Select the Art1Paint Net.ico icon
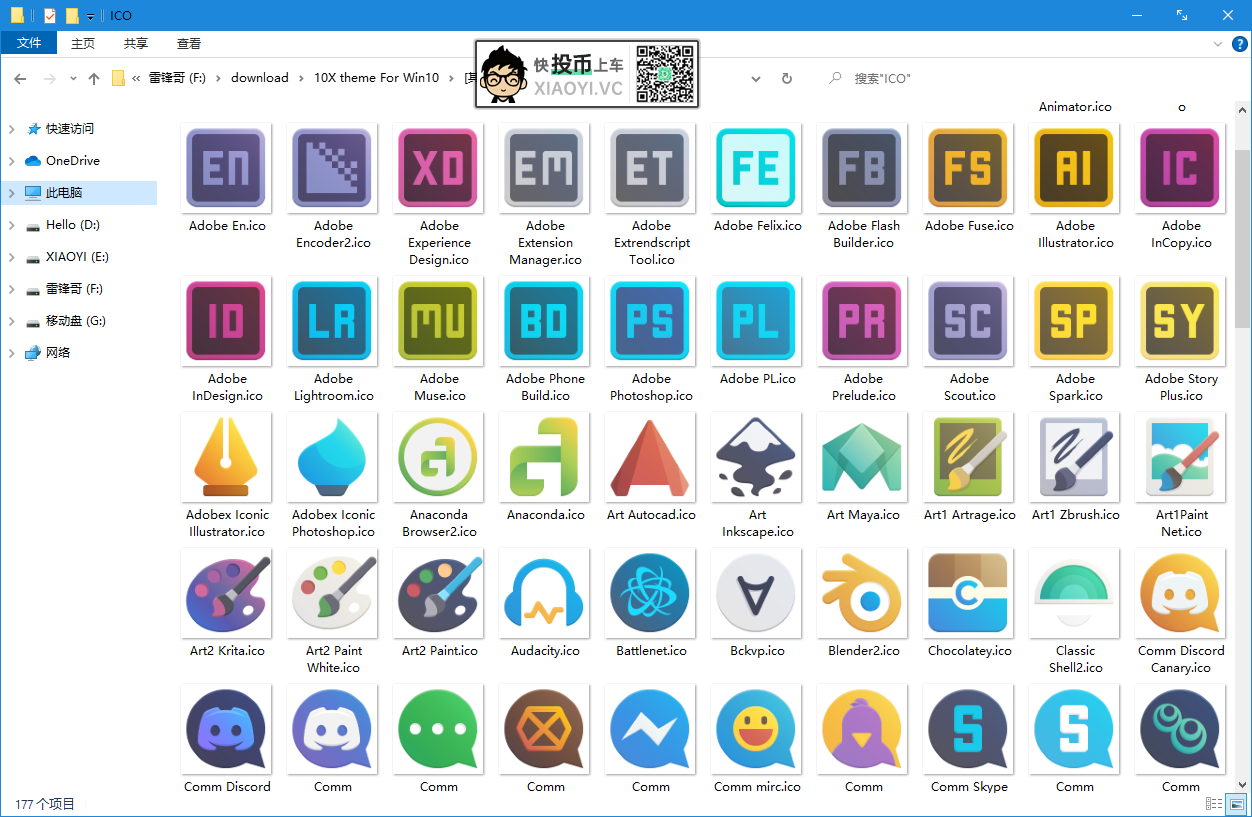The image size is (1252, 817). pos(1181,457)
